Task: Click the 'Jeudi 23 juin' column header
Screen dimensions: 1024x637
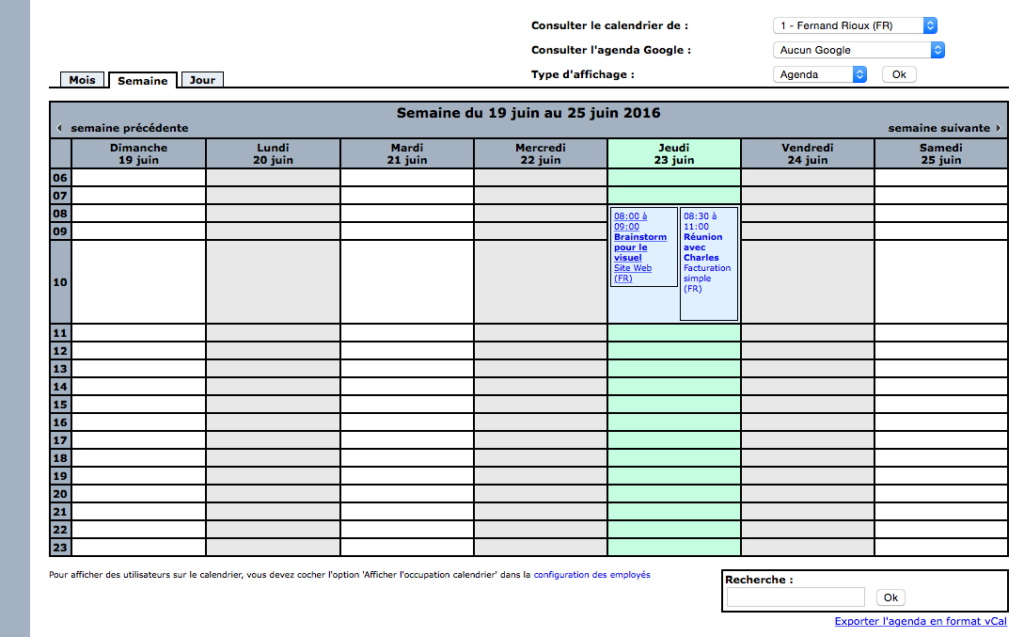Action: (x=674, y=153)
